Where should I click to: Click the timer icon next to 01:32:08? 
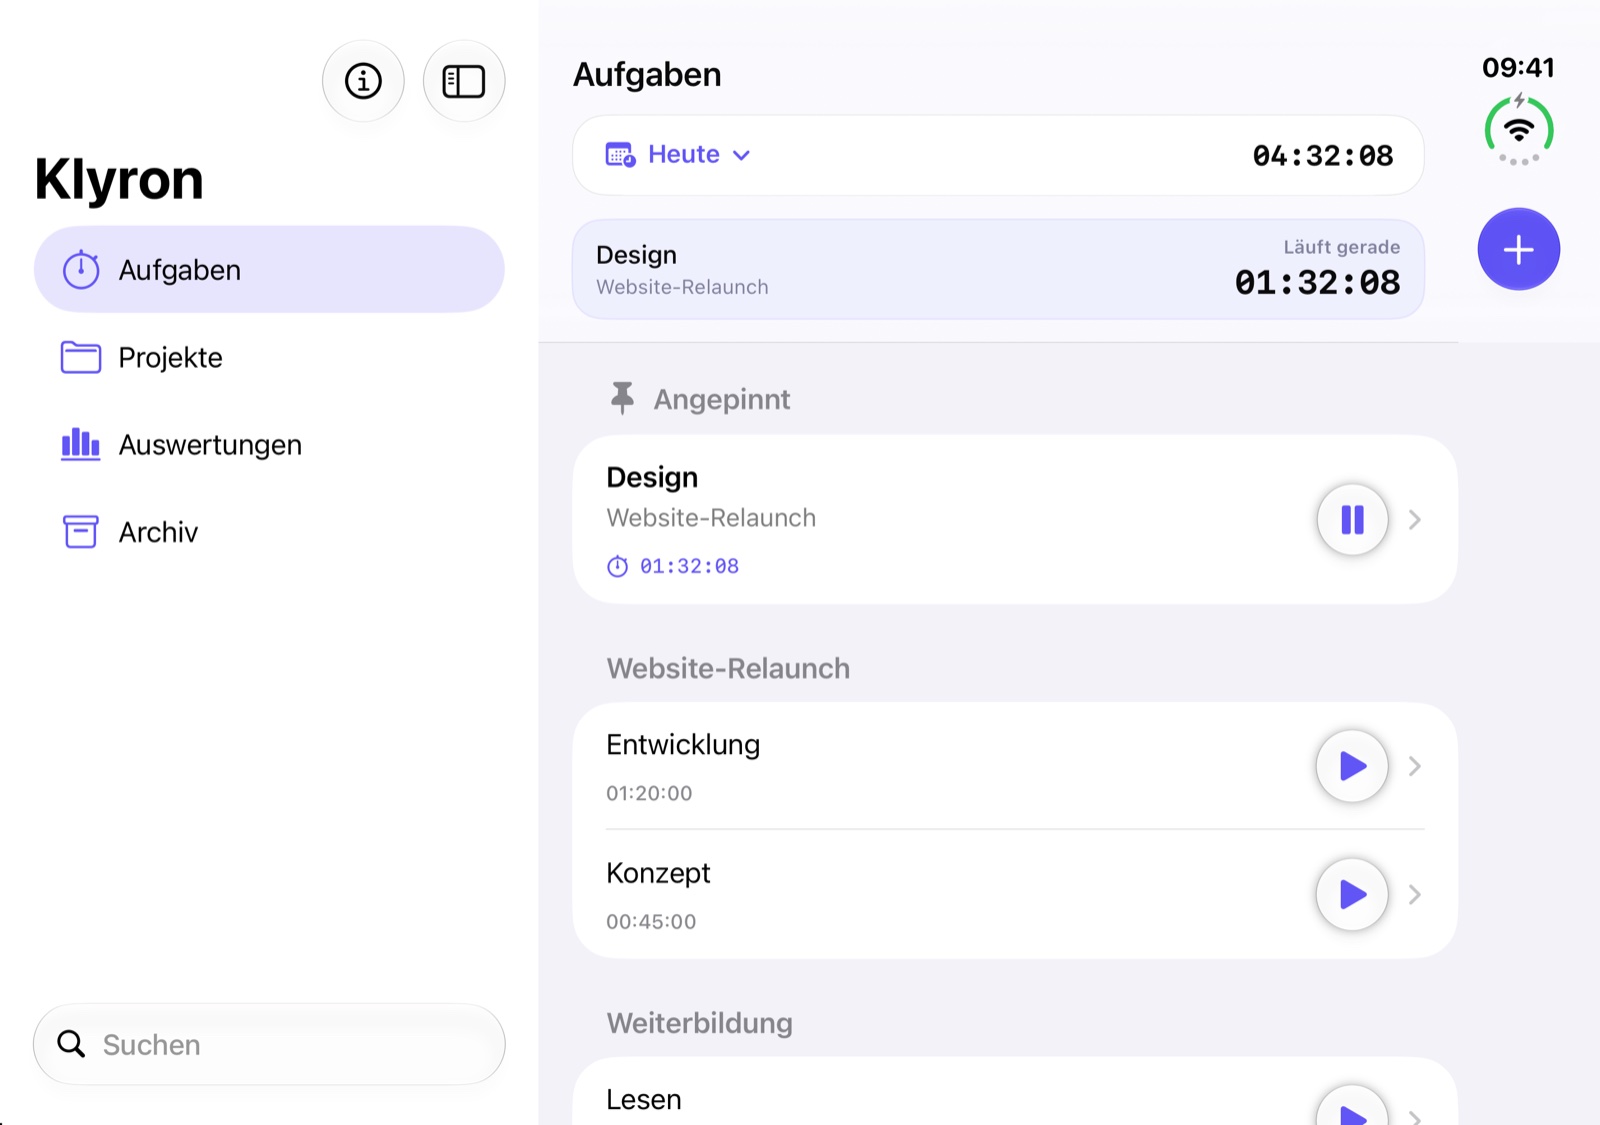618,566
